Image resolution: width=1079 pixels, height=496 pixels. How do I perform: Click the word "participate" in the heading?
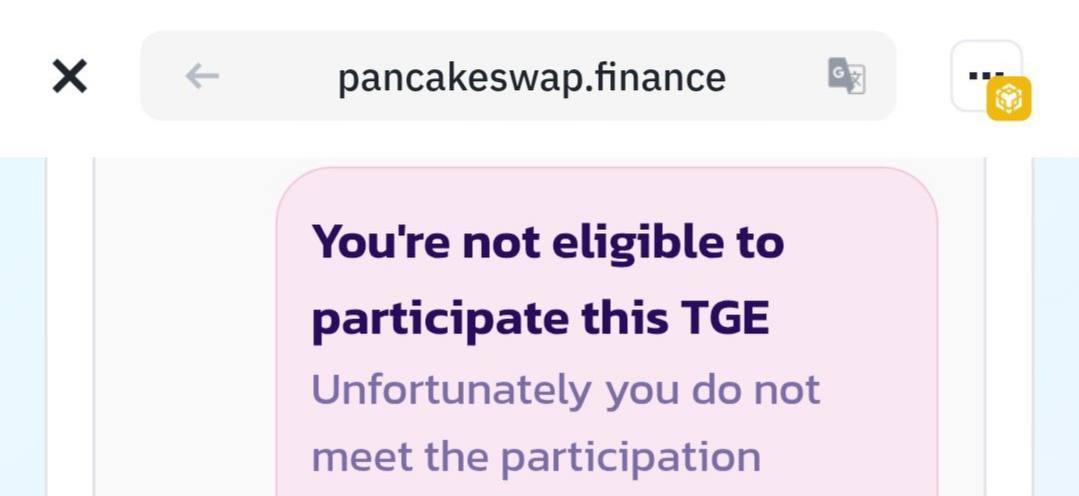pos(440,321)
